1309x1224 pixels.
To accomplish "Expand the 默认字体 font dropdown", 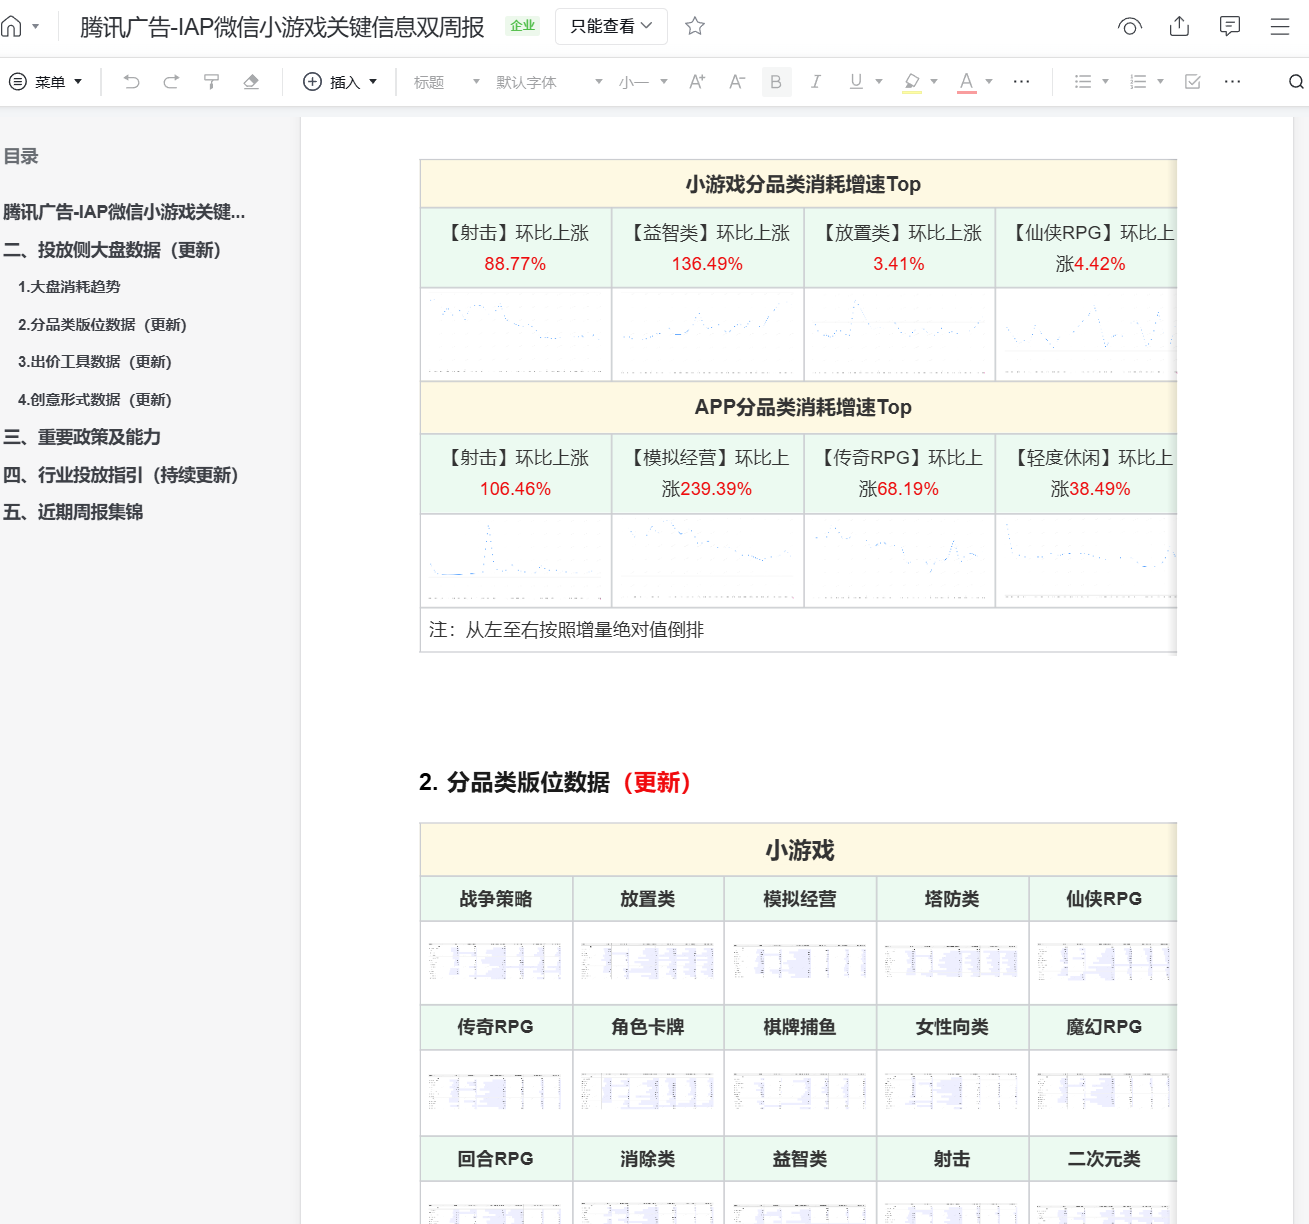I will pos(549,82).
